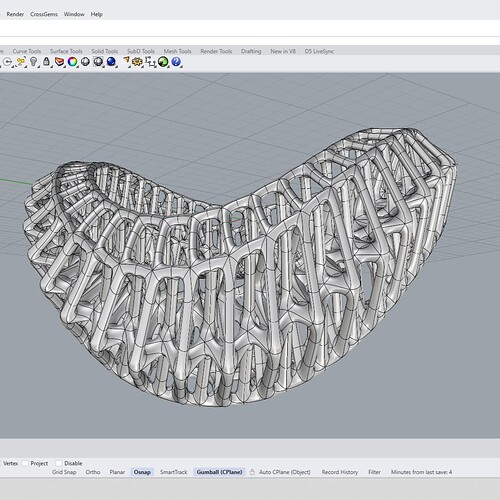Click the color wheel icon
Viewport: 500px width, 500px height.
tap(72, 62)
